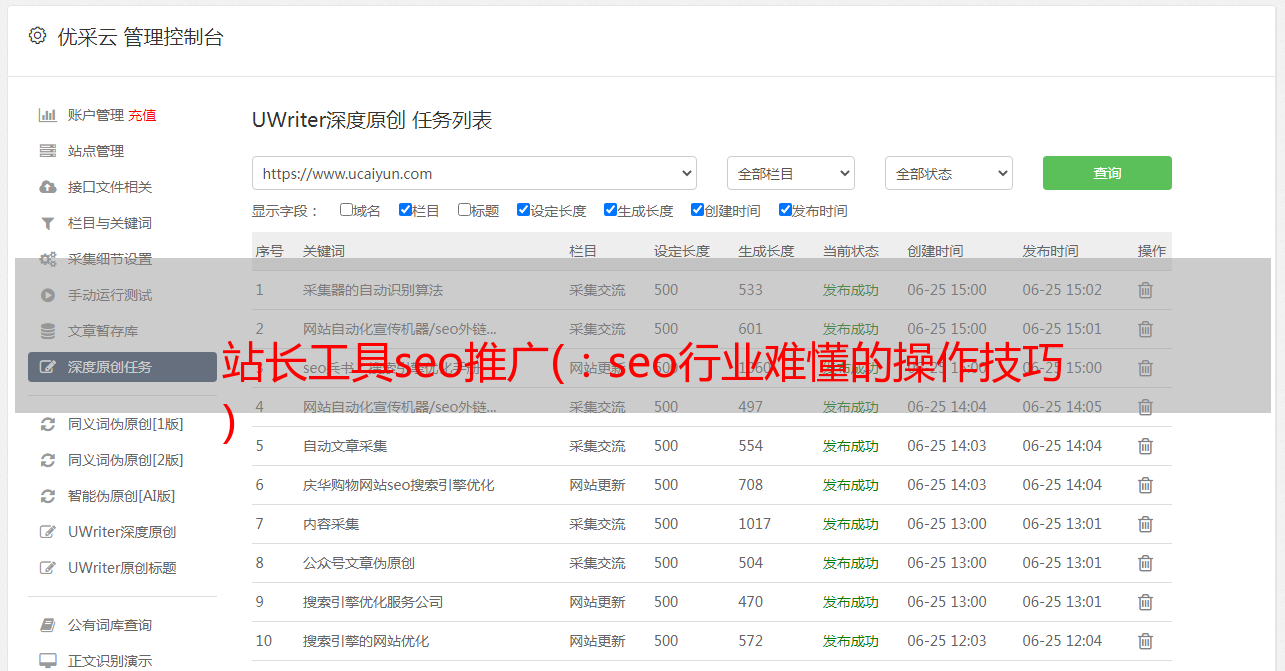Click 创建时间 06-25 12:03 cell
The height and width of the screenshot is (671, 1285).
(x=947, y=641)
